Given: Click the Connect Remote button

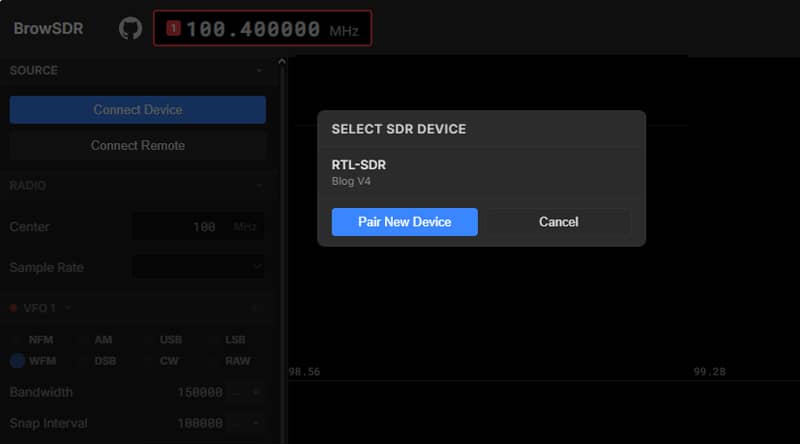Looking at the screenshot, I should (138, 145).
